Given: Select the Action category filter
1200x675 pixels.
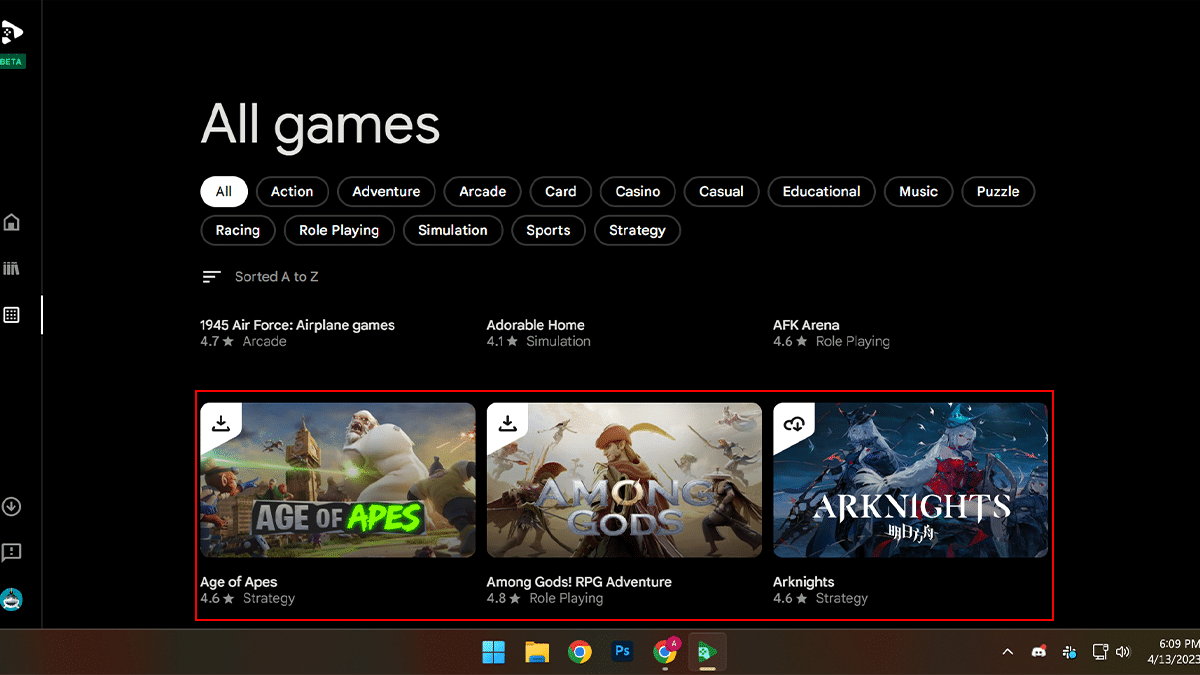Looking at the screenshot, I should point(292,192).
